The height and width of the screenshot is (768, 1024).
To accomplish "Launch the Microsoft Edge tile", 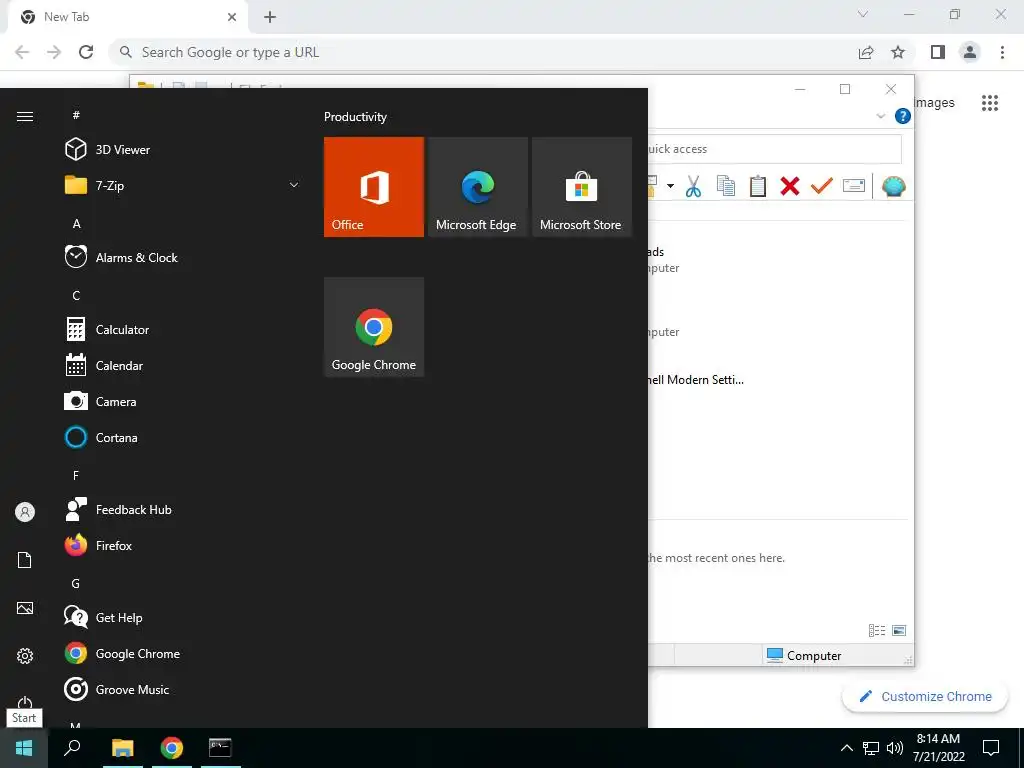I will click(477, 187).
